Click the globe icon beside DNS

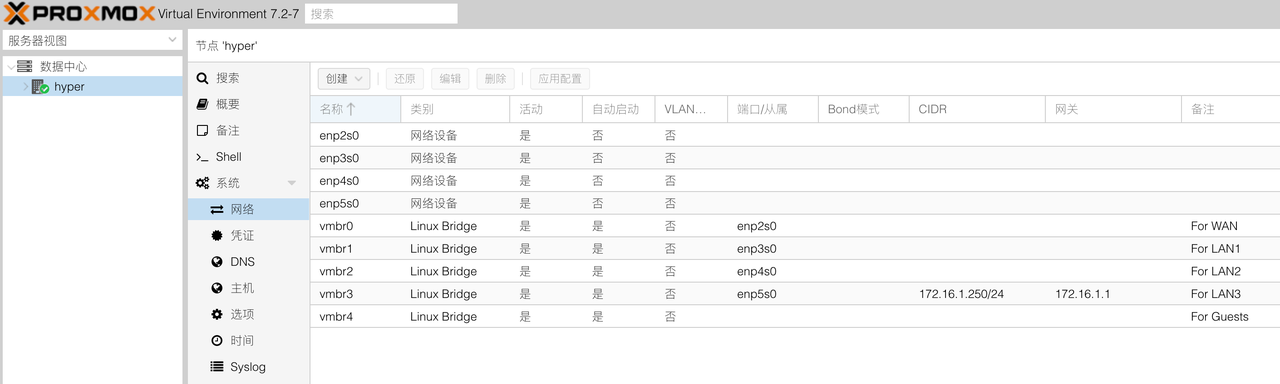[217, 262]
